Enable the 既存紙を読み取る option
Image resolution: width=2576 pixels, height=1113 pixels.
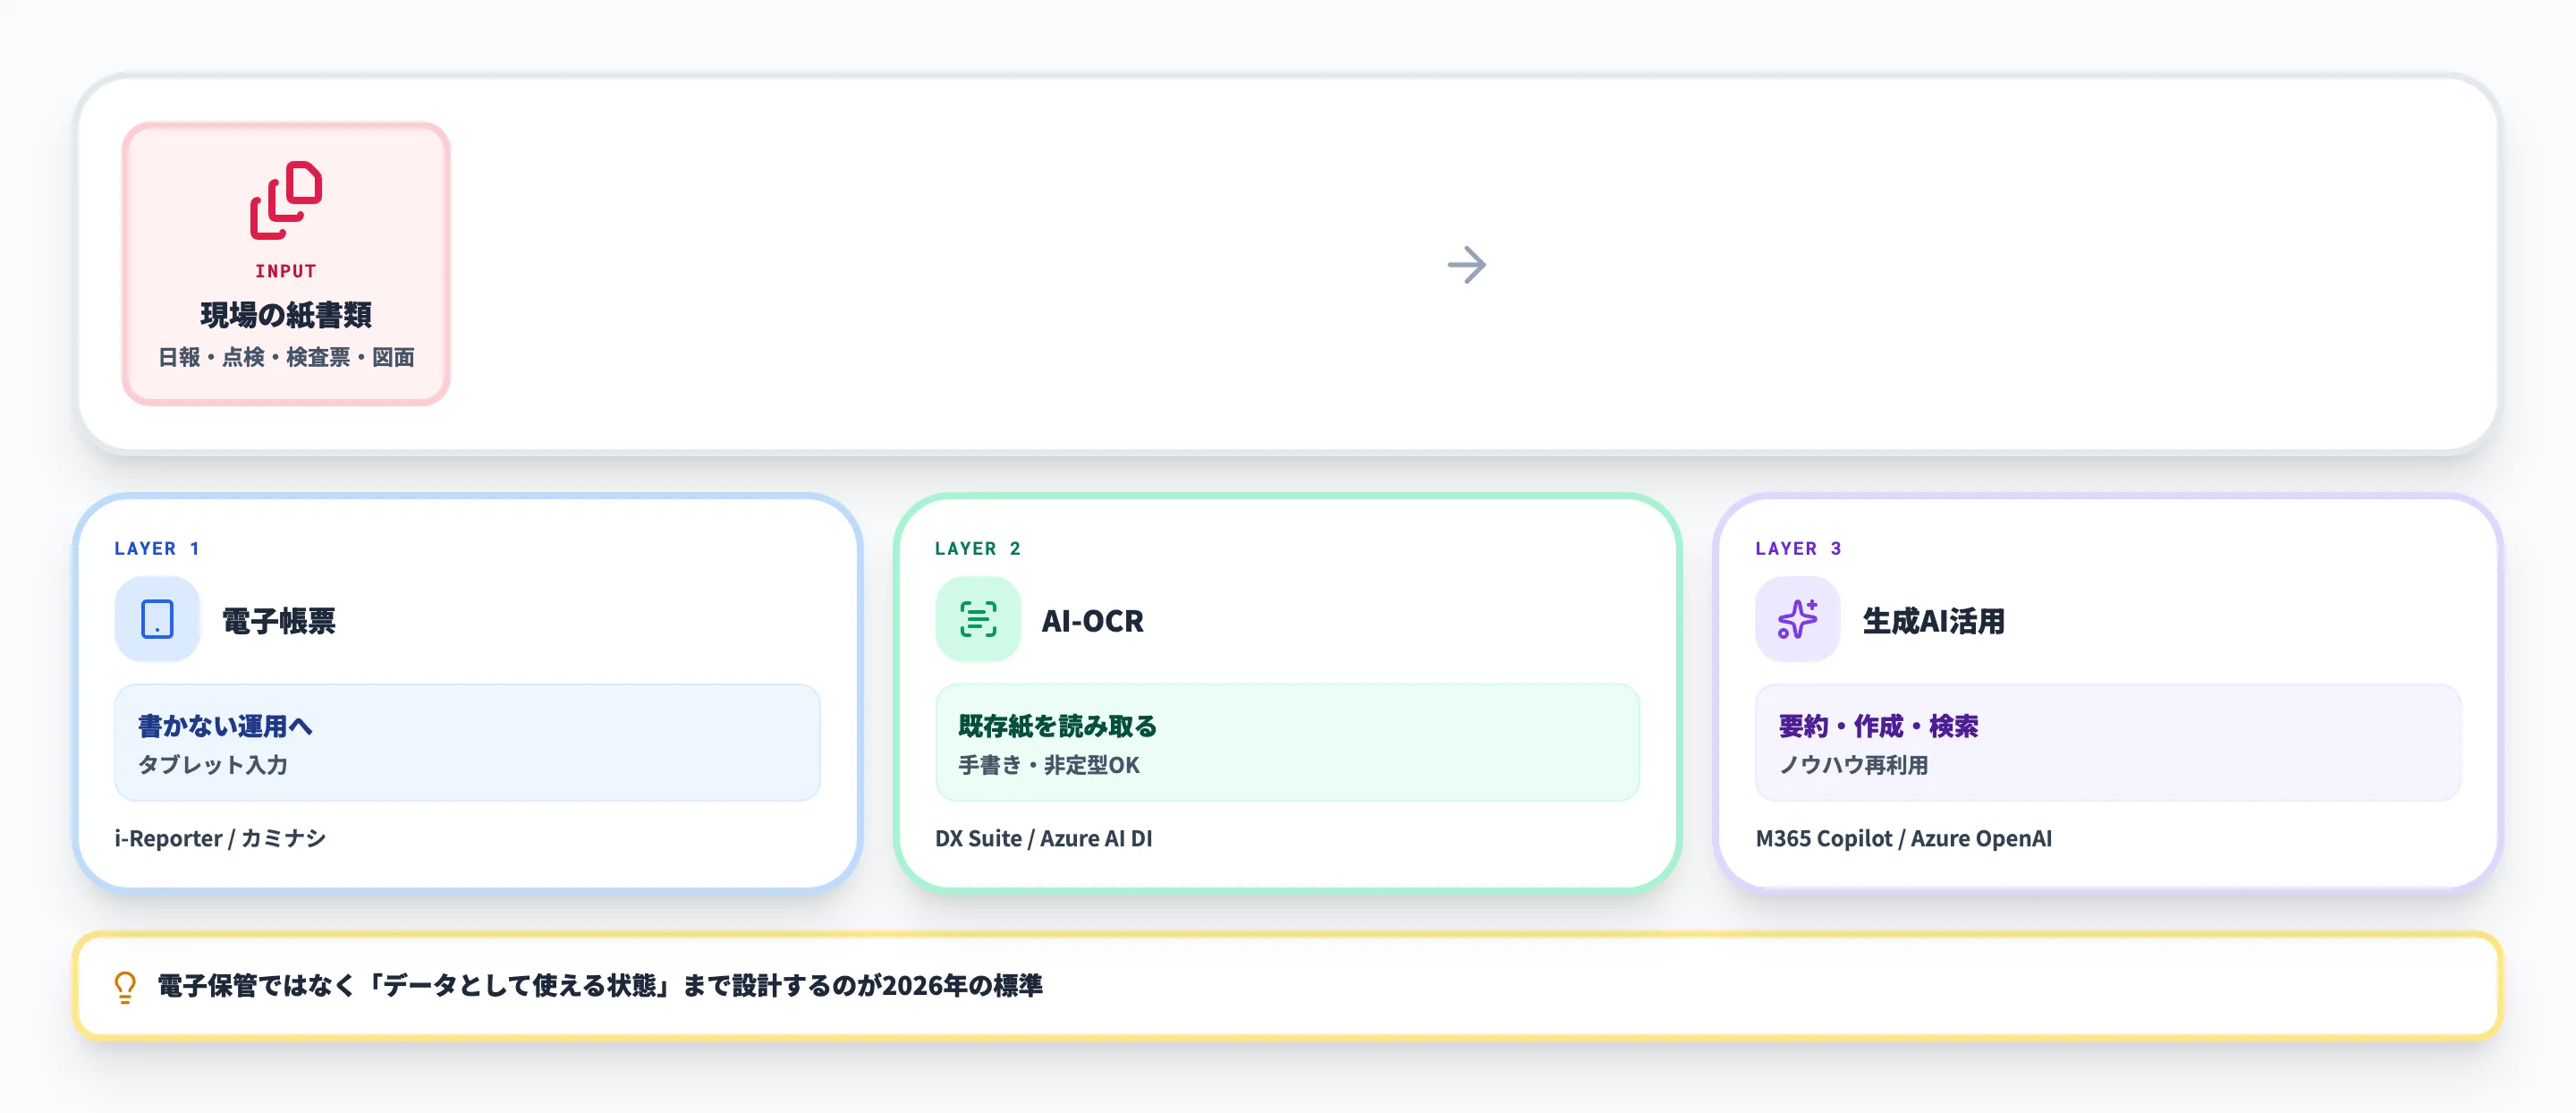[1288, 742]
